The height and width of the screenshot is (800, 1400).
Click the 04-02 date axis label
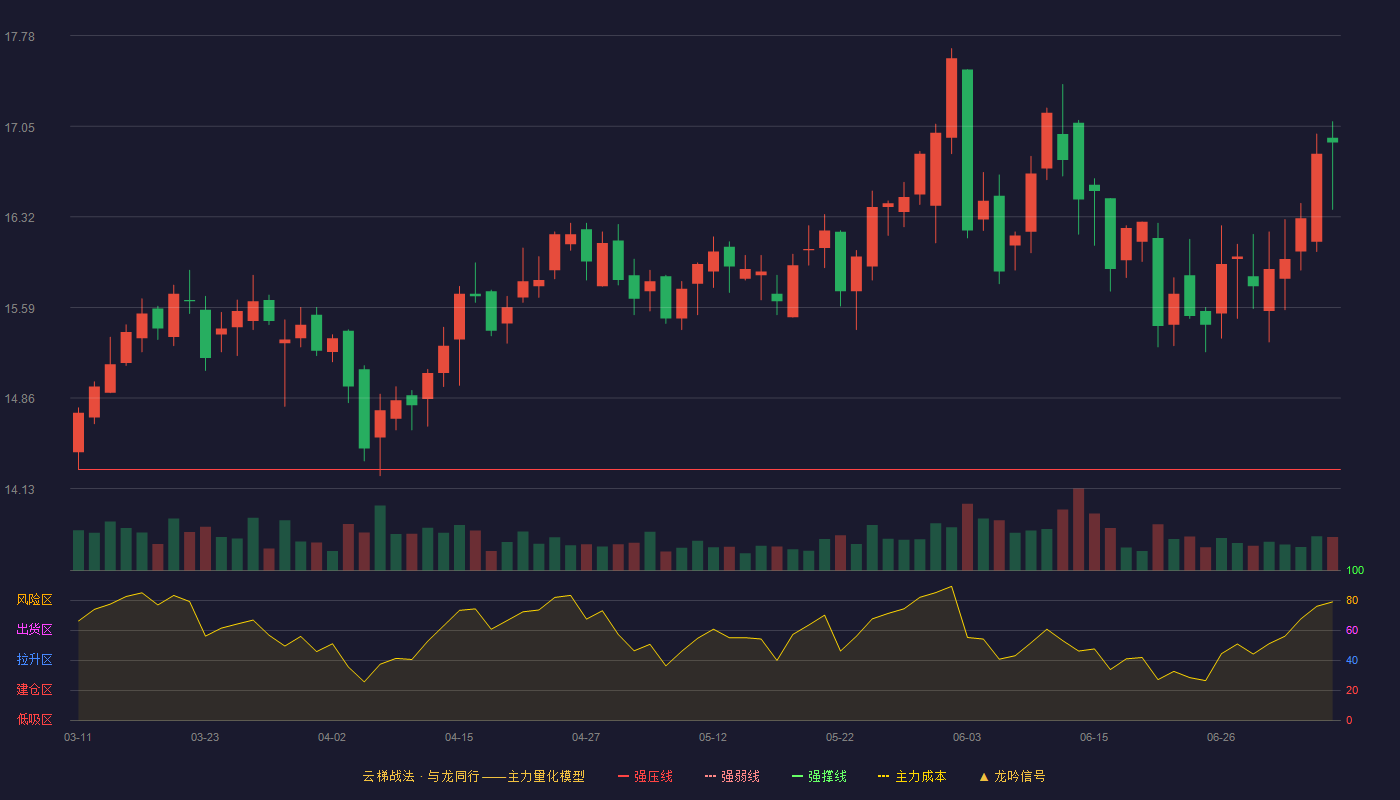(x=332, y=737)
